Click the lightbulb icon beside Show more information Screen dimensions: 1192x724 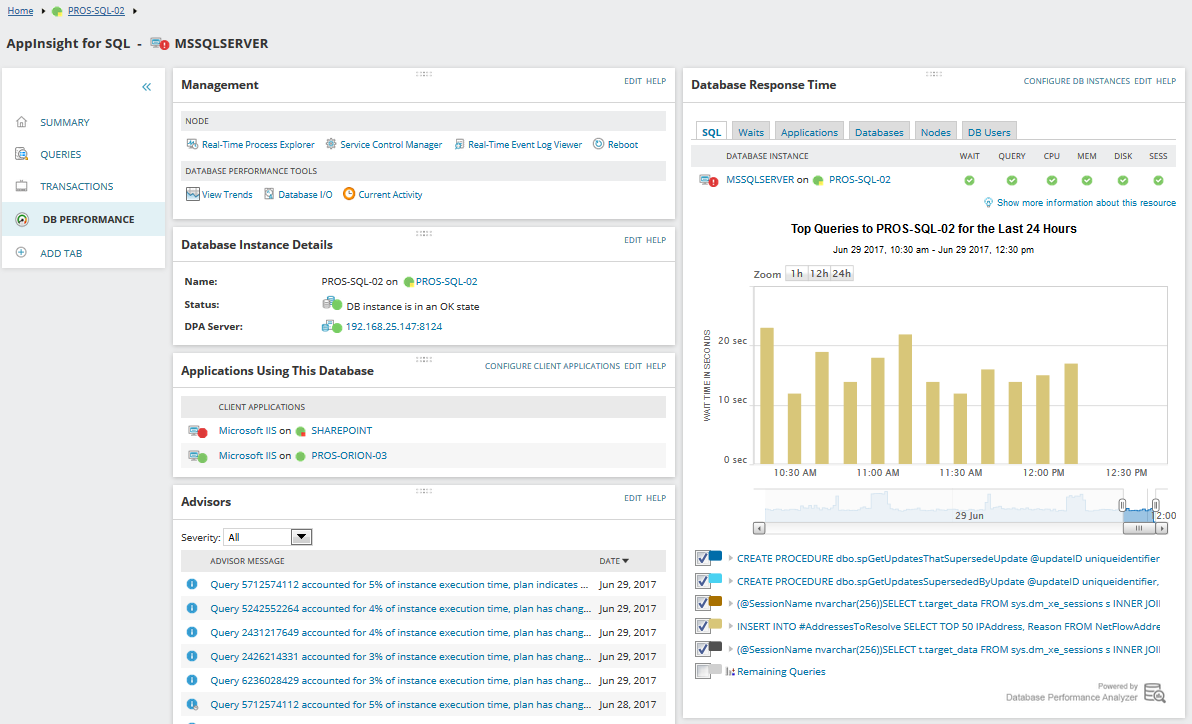click(x=988, y=202)
